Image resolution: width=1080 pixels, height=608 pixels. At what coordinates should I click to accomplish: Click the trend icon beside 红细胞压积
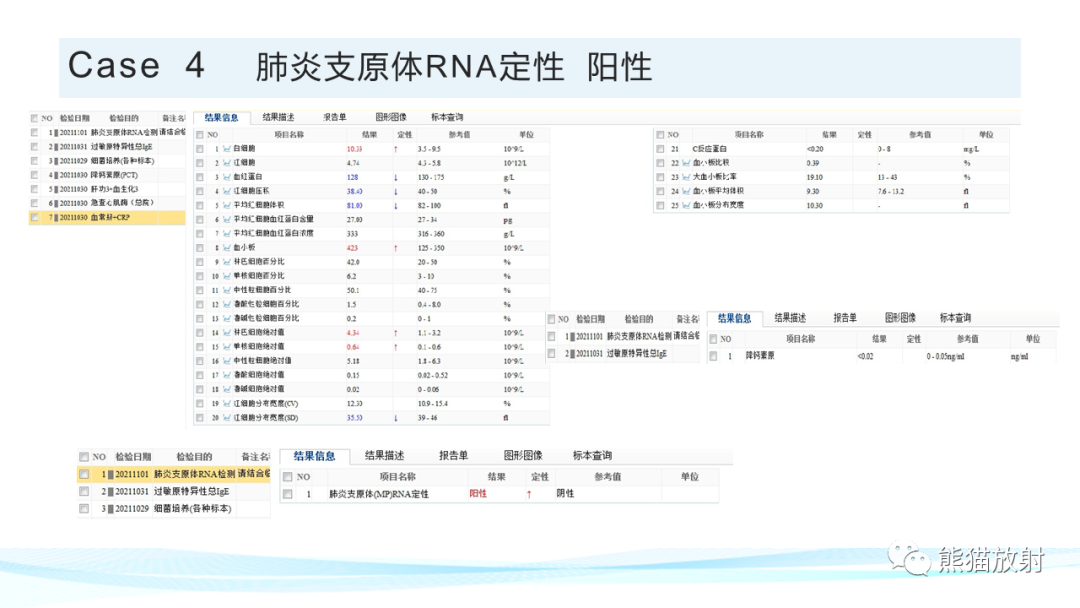(x=227, y=191)
